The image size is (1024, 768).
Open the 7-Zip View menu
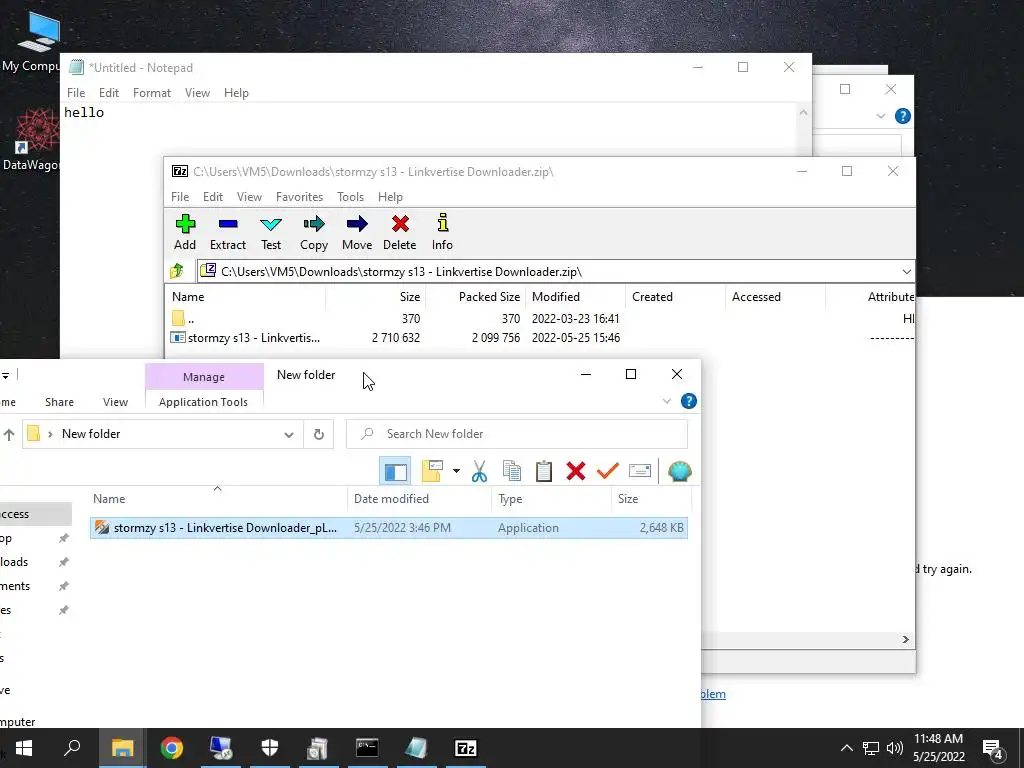pos(249,197)
